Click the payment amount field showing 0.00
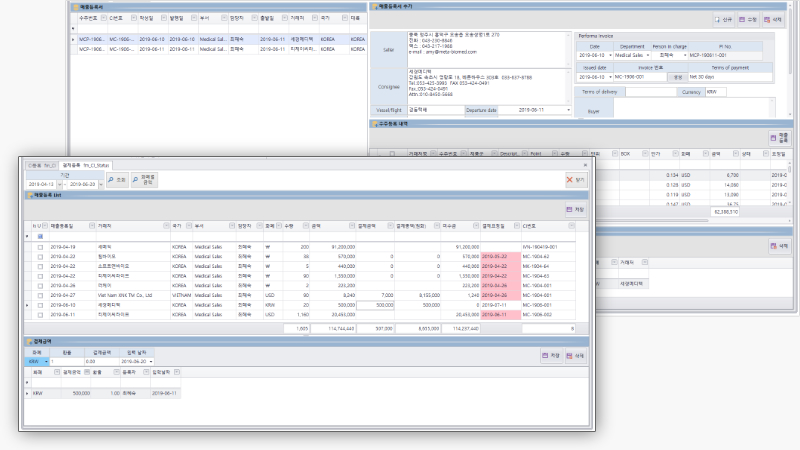Viewport: 800px width, 450px height. pos(102,361)
